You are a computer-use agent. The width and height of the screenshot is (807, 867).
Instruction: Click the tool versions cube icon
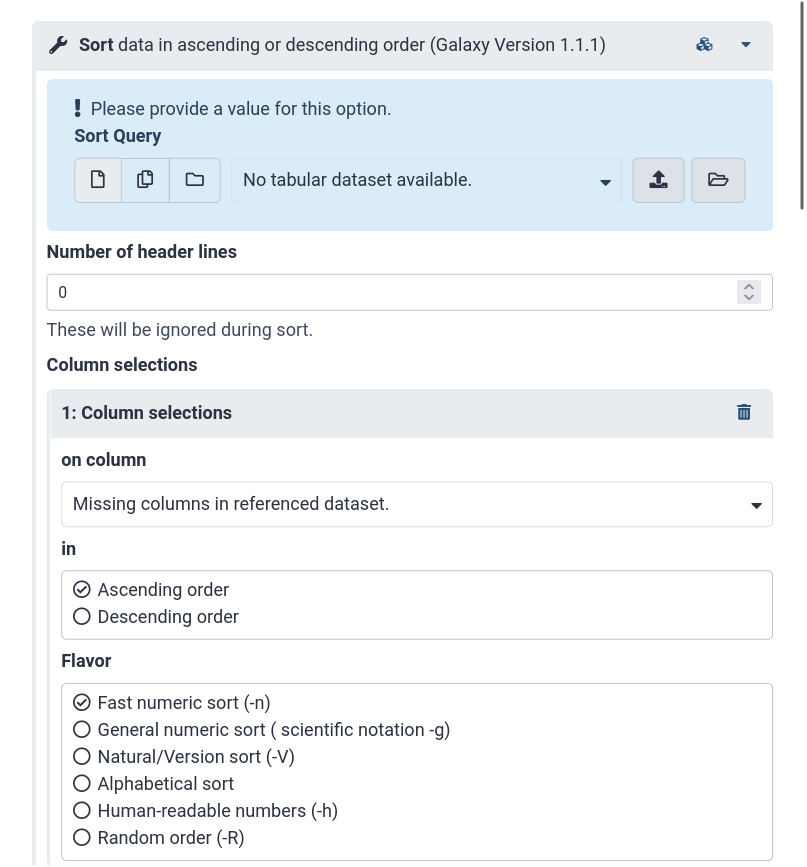coord(704,44)
